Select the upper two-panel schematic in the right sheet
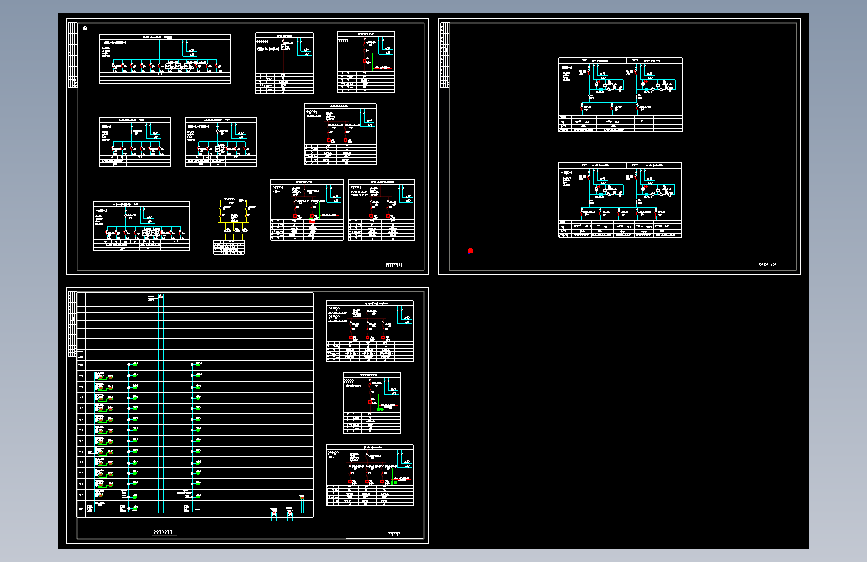 (x=620, y=95)
